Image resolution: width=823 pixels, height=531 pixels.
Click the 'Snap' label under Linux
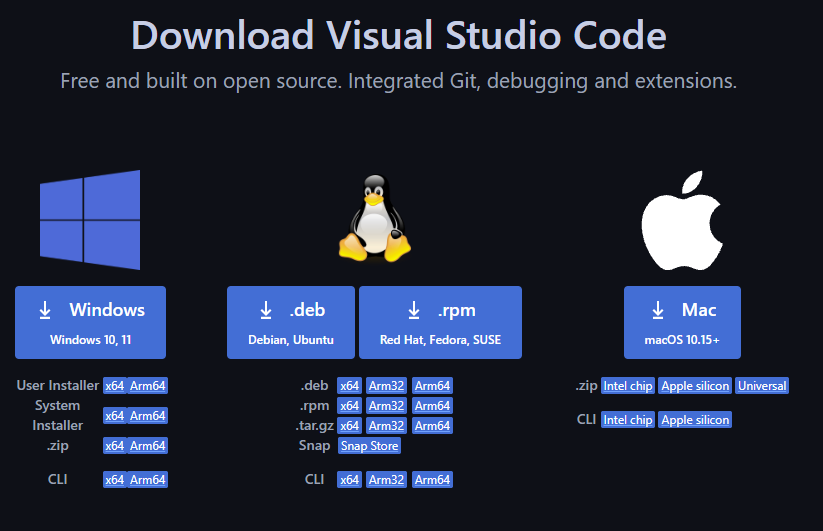point(314,445)
